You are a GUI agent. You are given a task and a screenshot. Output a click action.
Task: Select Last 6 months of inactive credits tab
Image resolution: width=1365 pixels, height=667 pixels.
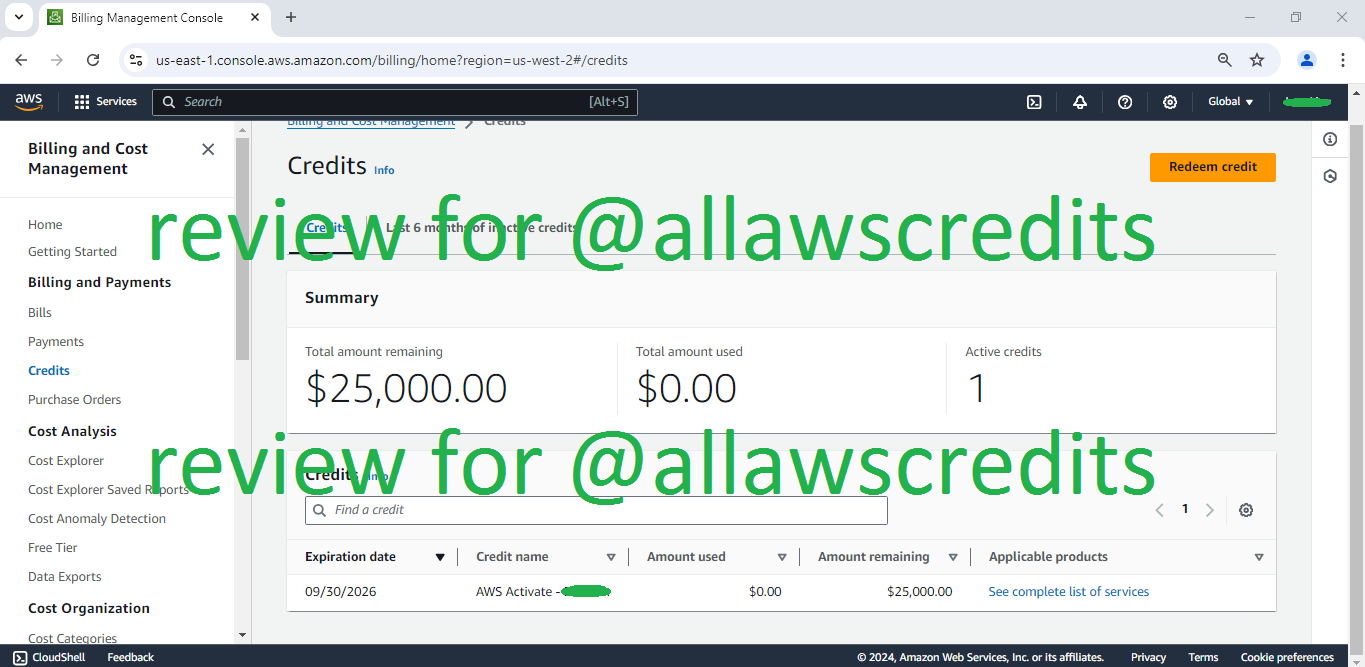[x=481, y=228]
